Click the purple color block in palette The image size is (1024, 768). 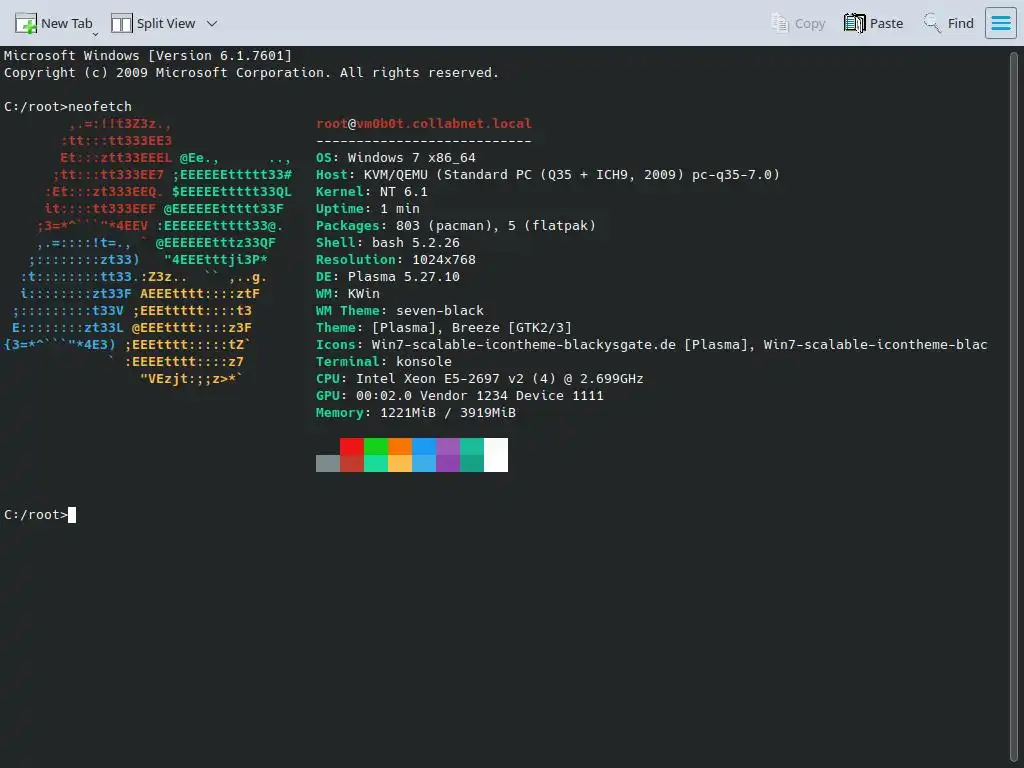(448, 446)
